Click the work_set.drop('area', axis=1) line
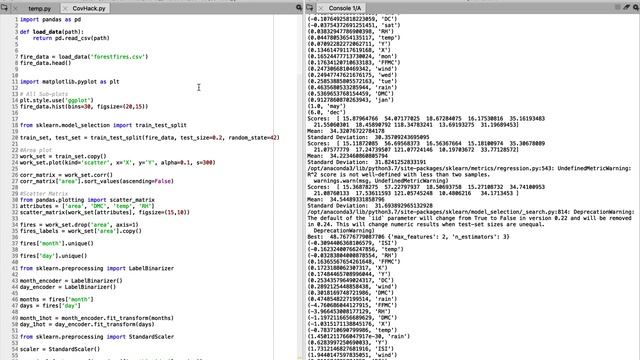Viewport: 640px width, 360px height. click(x=79, y=224)
